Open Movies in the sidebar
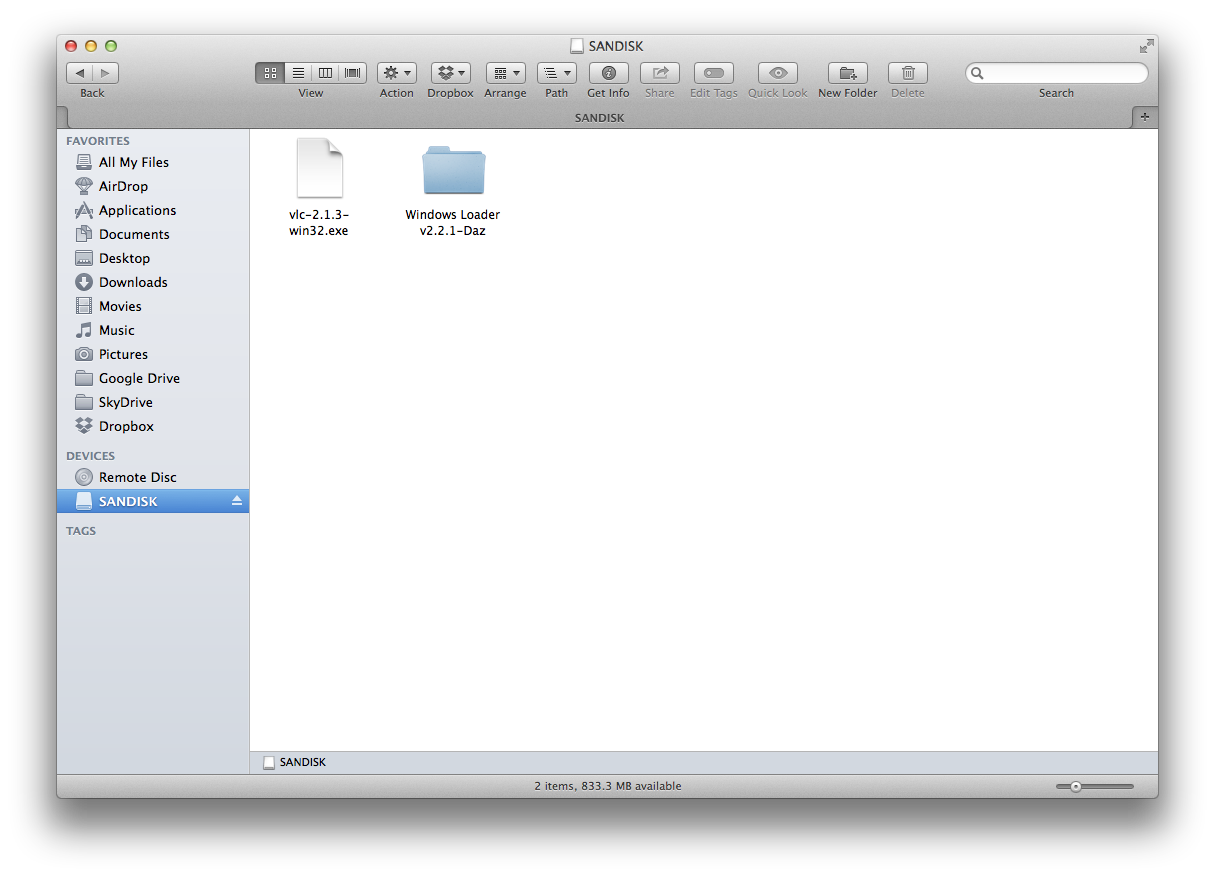The height and width of the screenshot is (877, 1215). pyautogui.click(x=153, y=306)
